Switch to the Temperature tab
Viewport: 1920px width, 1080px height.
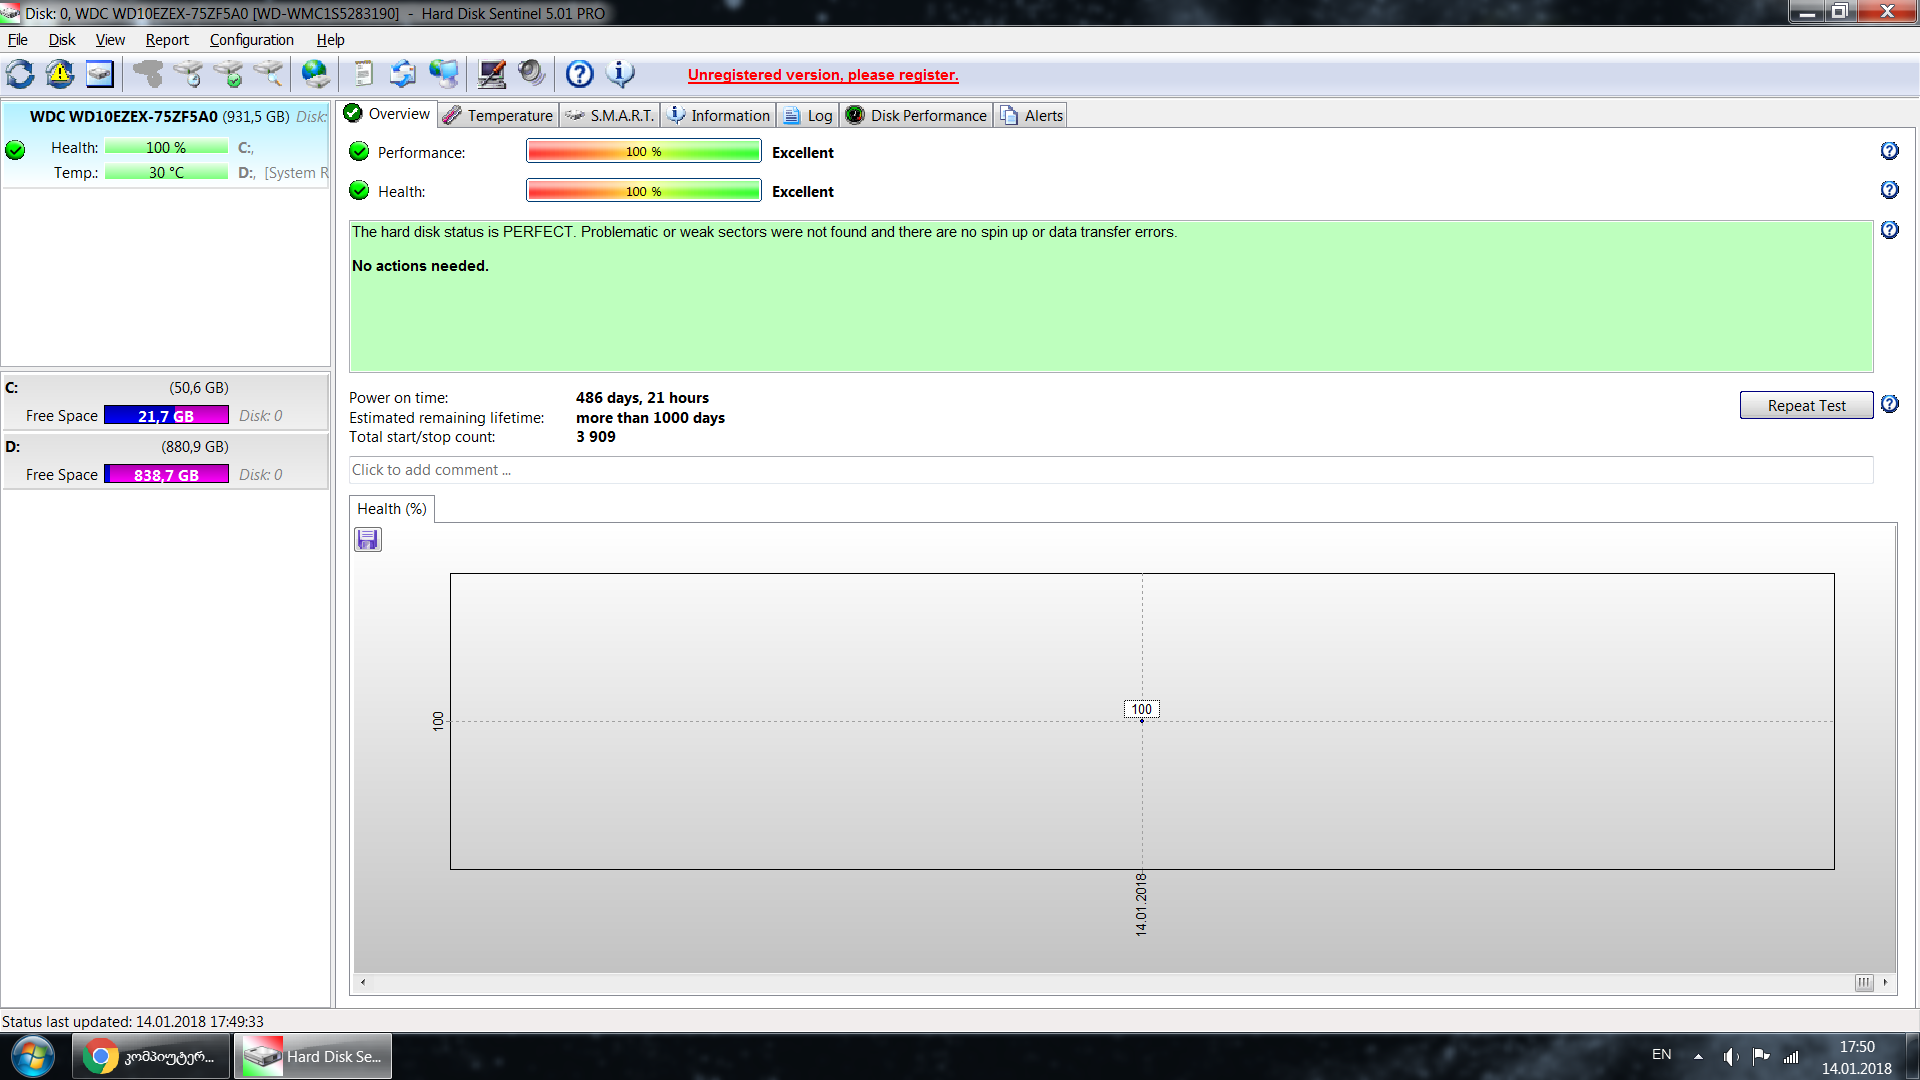coord(499,116)
